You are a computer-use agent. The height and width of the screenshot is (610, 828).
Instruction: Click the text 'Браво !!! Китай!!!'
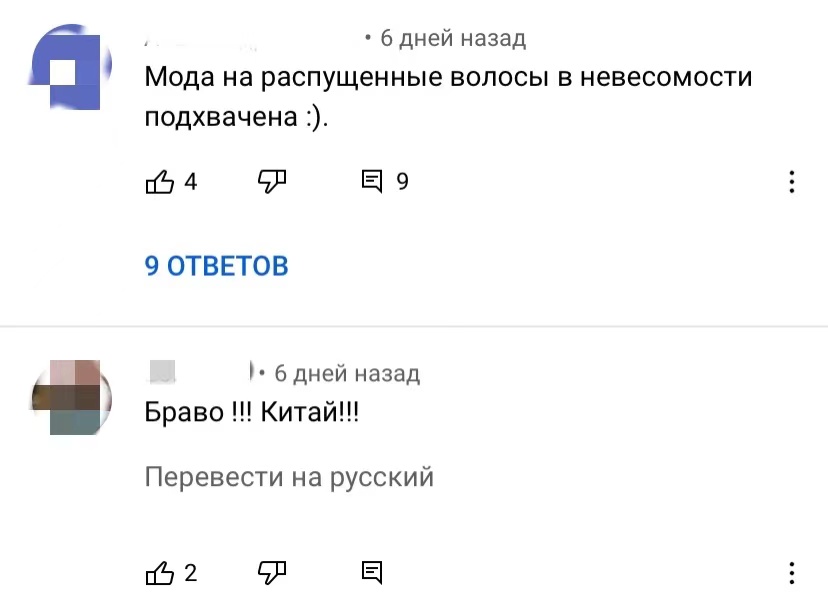252,412
